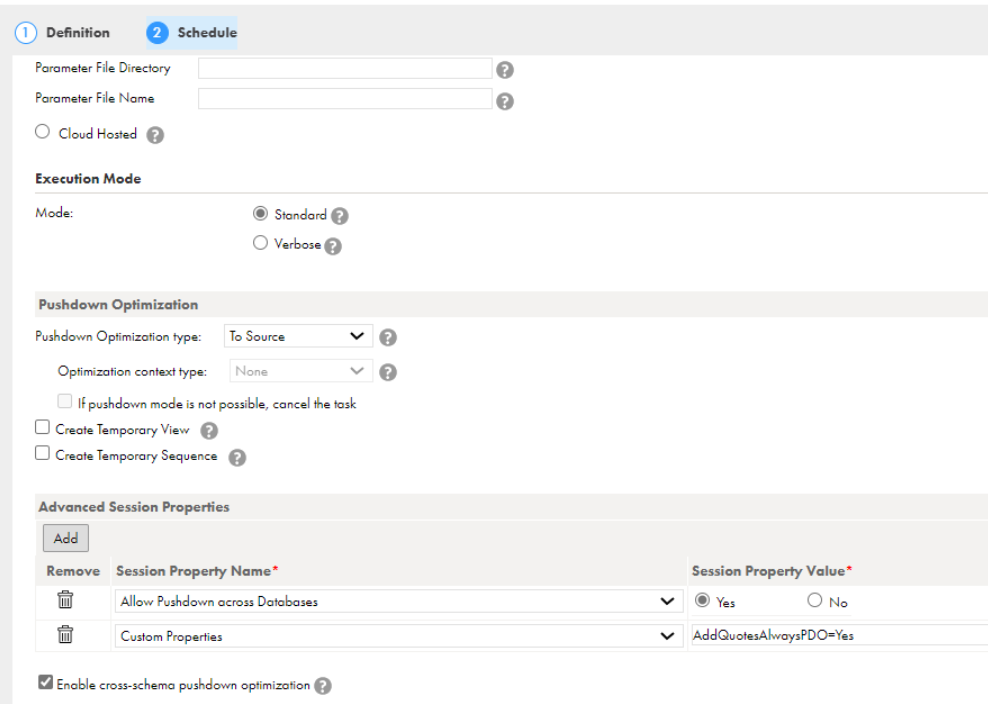This screenshot has width=988, height=704.
Task: Select the Cloud Hosted radio button
Action: coord(42,132)
